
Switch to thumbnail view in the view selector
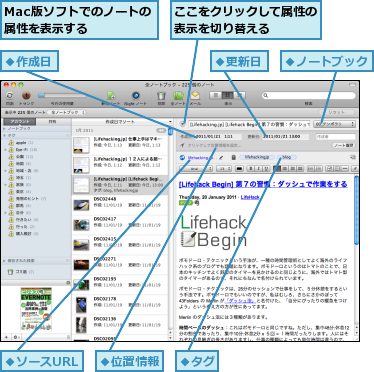tap(239, 96)
